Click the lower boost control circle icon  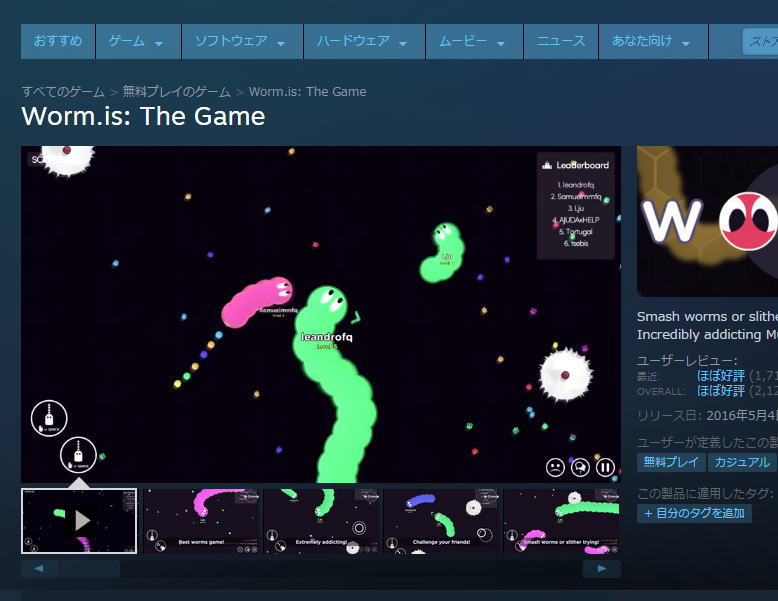click(x=78, y=455)
